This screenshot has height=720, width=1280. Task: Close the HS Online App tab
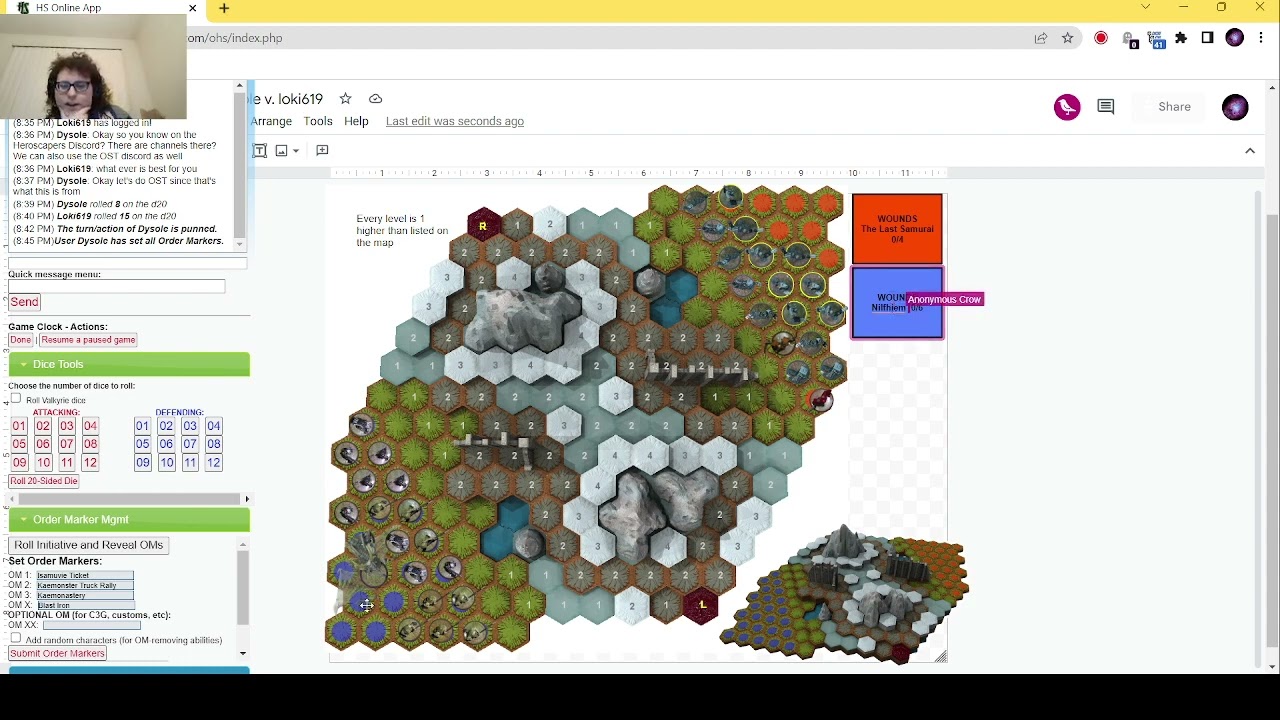(192, 8)
